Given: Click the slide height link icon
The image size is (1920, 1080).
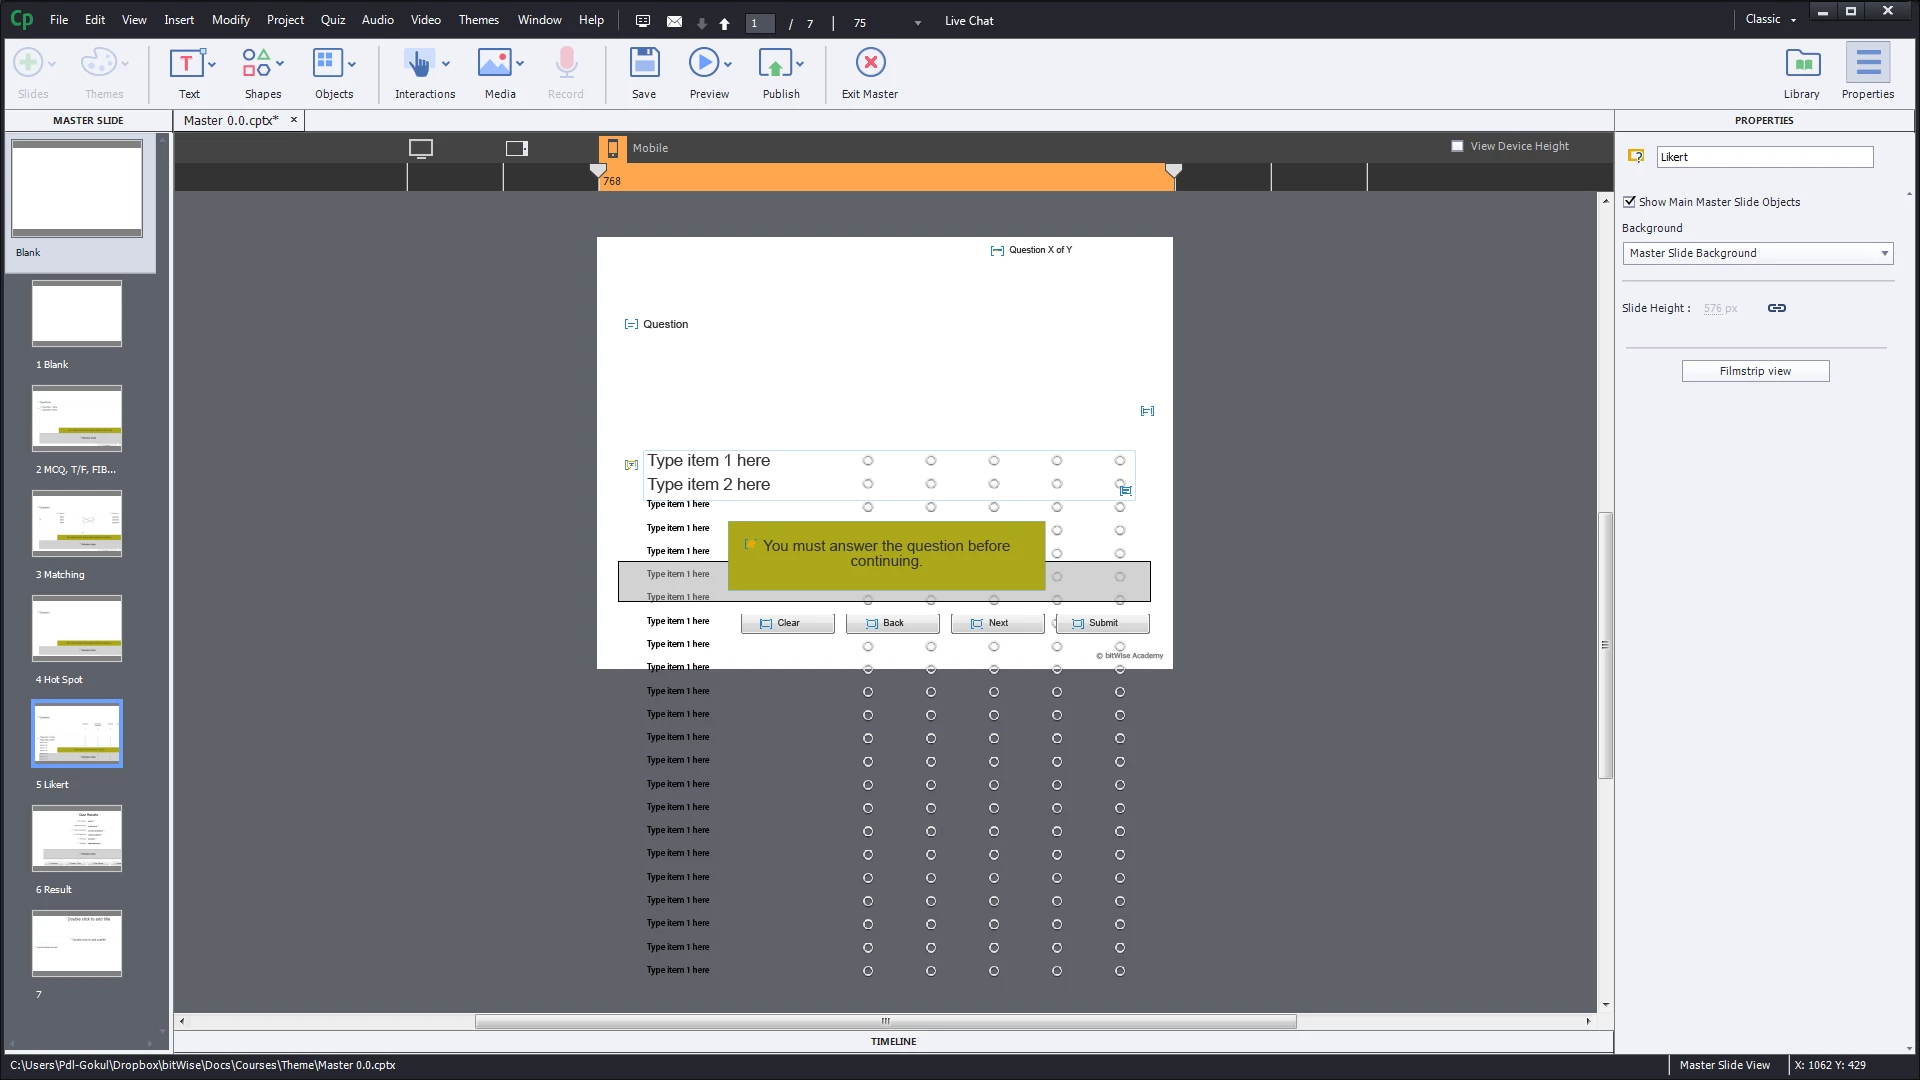Looking at the screenshot, I should coord(1777,308).
